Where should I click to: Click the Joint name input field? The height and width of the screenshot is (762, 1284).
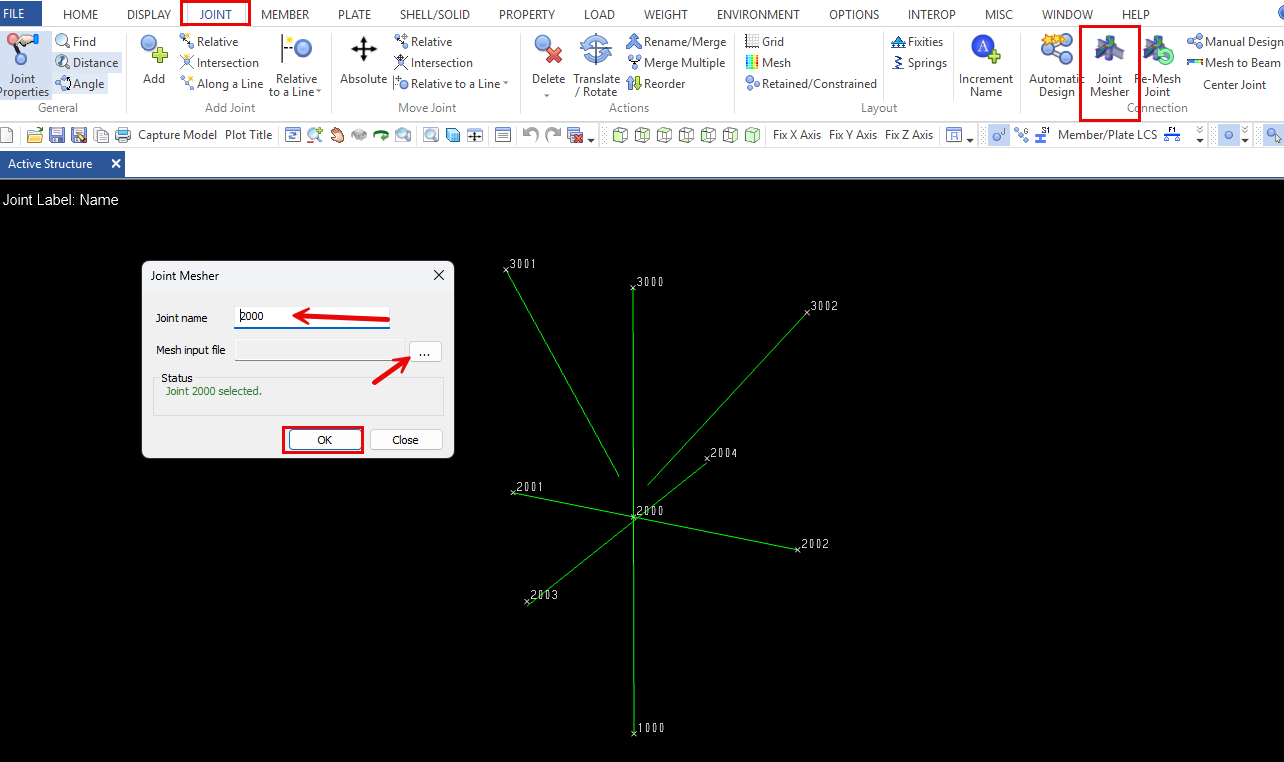[x=312, y=317]
